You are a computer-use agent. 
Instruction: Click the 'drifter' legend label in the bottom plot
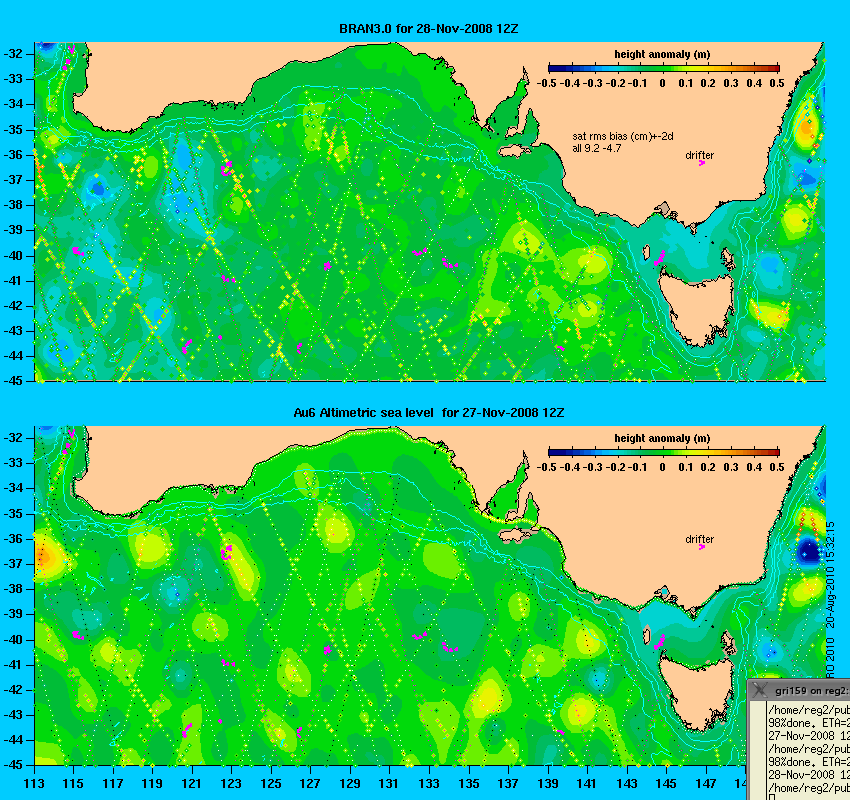tap(699, 539)
